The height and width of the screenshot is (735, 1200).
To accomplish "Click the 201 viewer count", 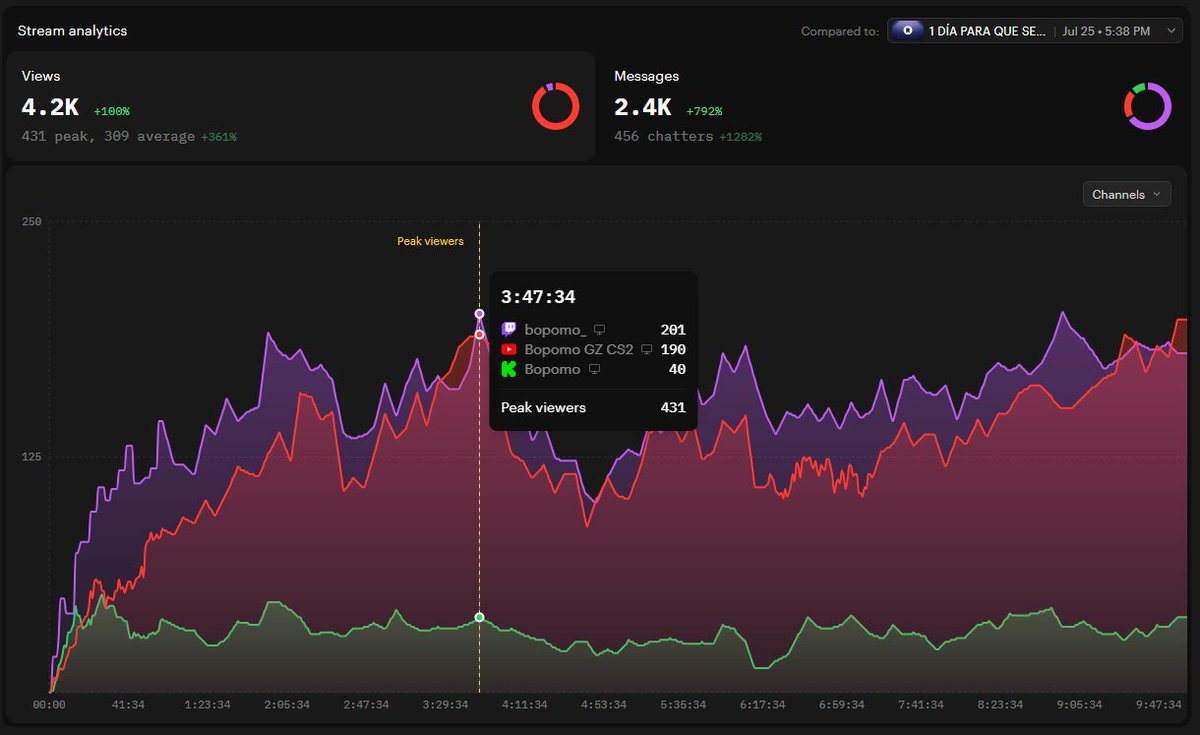I will (x=673, y=329).
